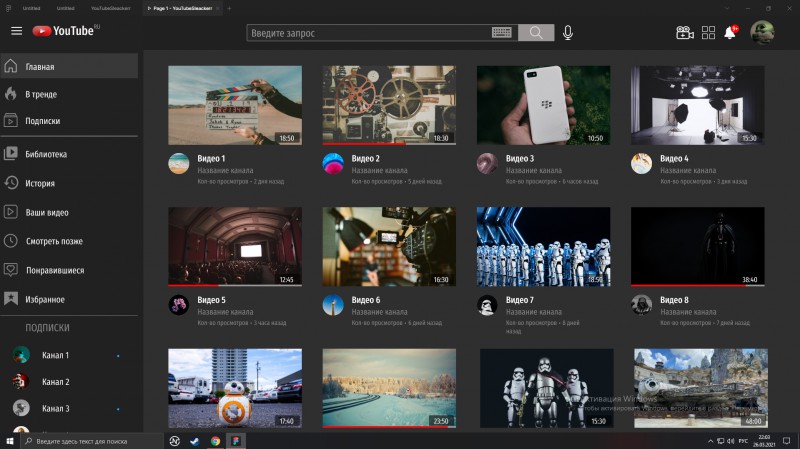Click channel avatar next to Видео 1
800x449 pixels.
(x=179, y=164)
